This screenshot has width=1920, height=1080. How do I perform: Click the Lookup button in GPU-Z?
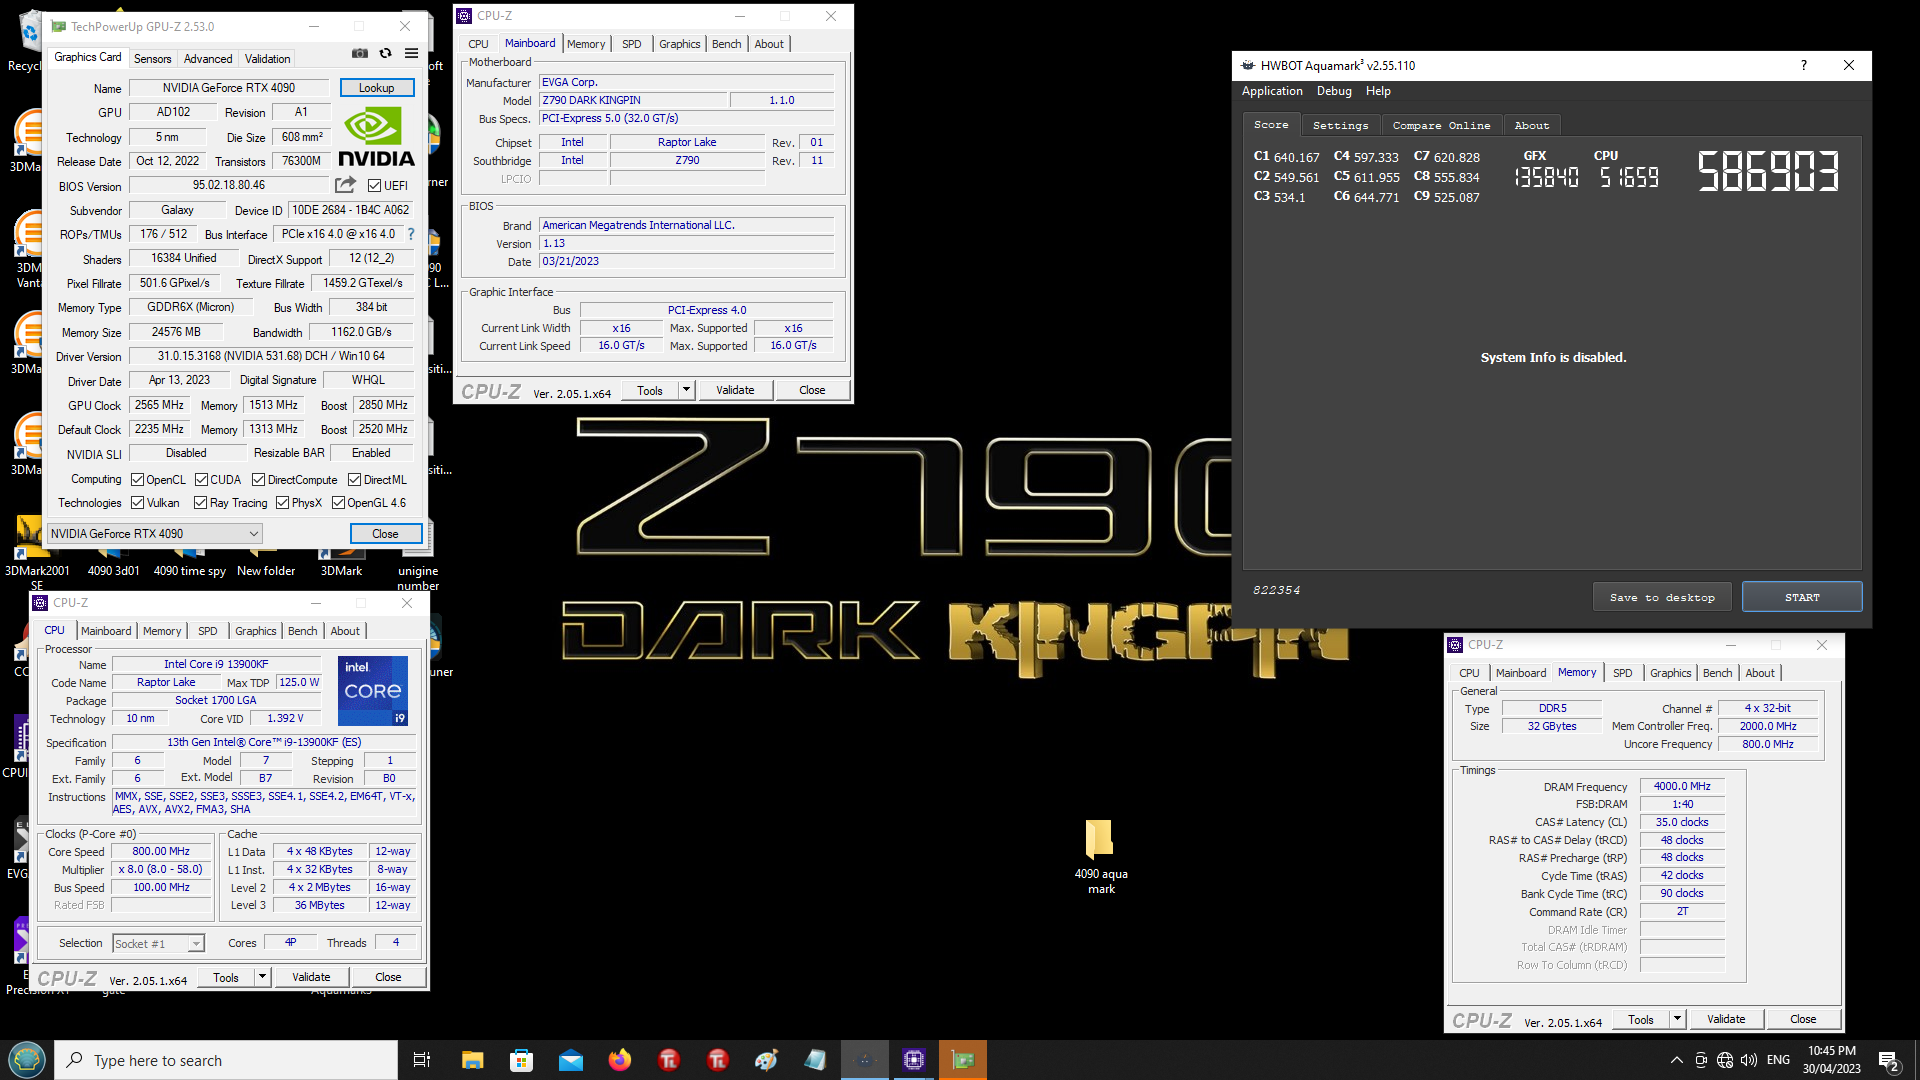click(377, 88)
